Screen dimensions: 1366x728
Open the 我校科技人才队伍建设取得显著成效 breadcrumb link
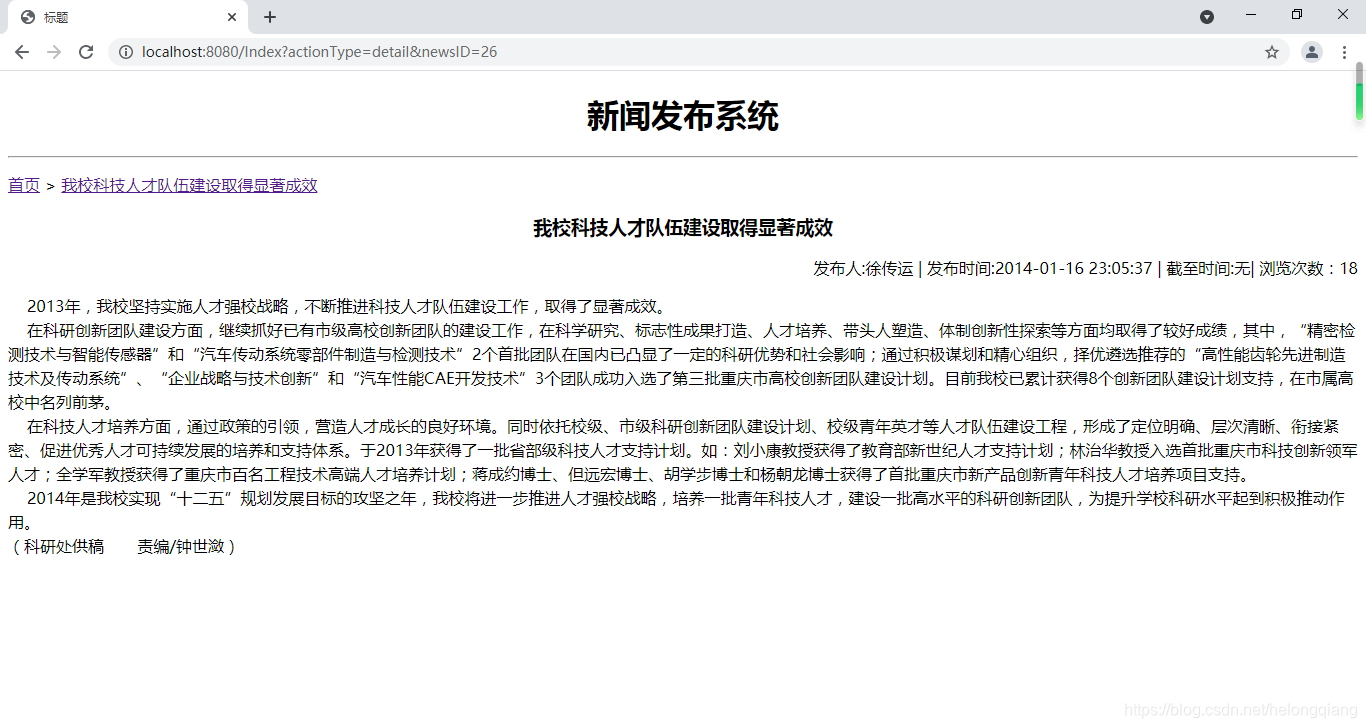[x=189, y=185]
